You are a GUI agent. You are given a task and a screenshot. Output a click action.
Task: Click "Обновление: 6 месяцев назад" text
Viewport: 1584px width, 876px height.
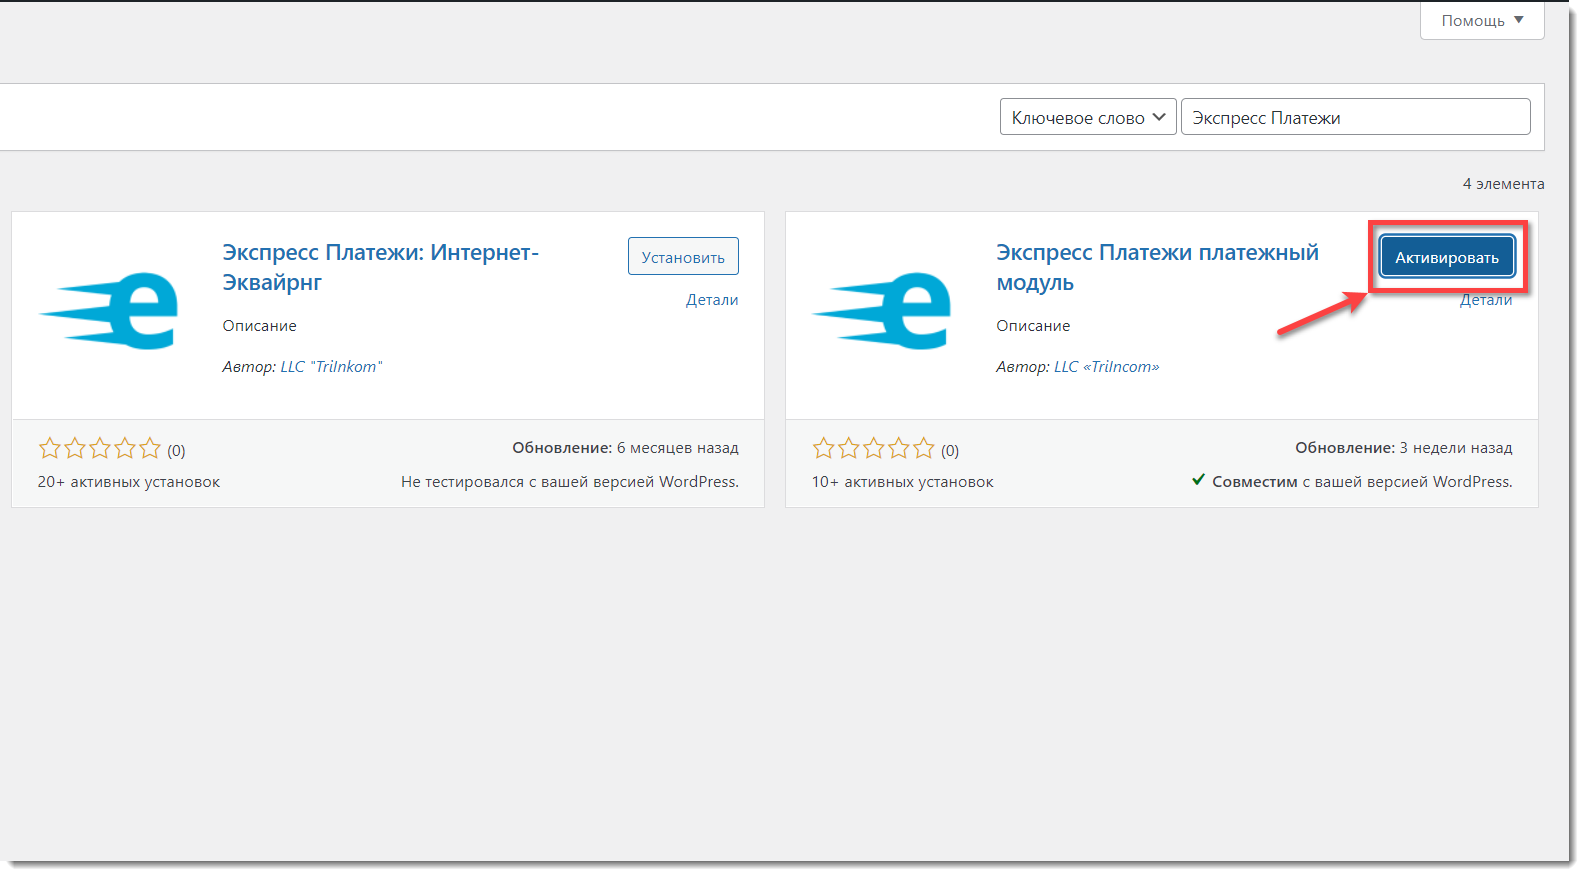coord(625,448)
